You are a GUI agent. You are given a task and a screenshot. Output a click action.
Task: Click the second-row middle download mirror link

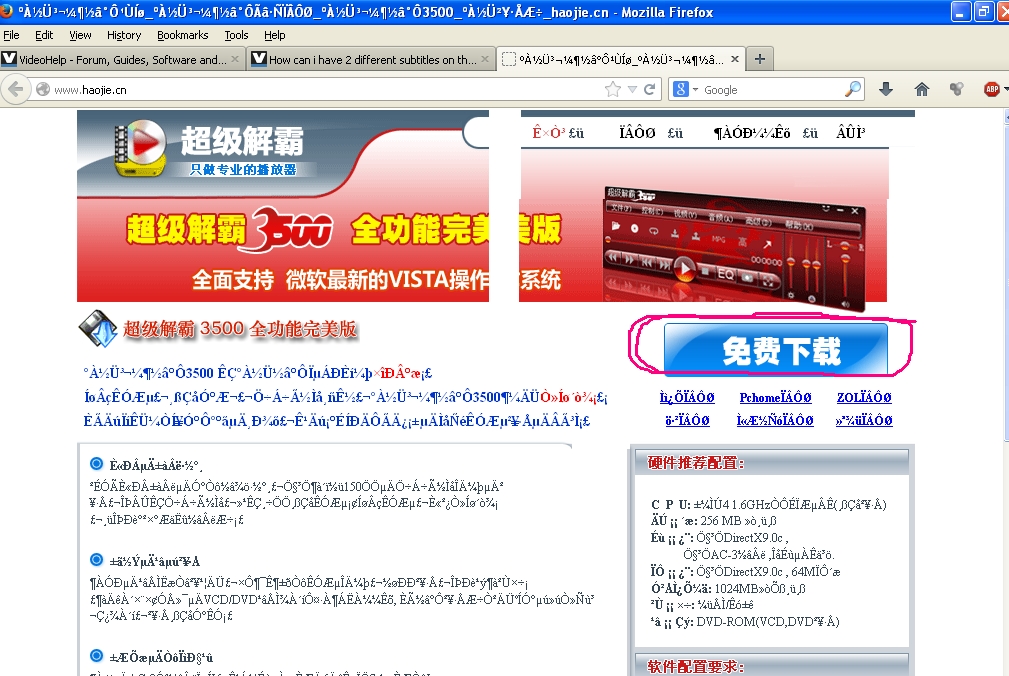coord(775,421)
